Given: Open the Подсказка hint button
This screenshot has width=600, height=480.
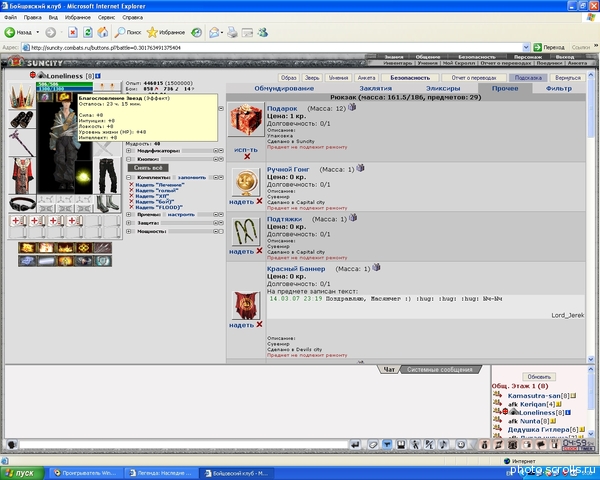Looking at the screenshot, I should pyautogui.click(x=528, y=78).
